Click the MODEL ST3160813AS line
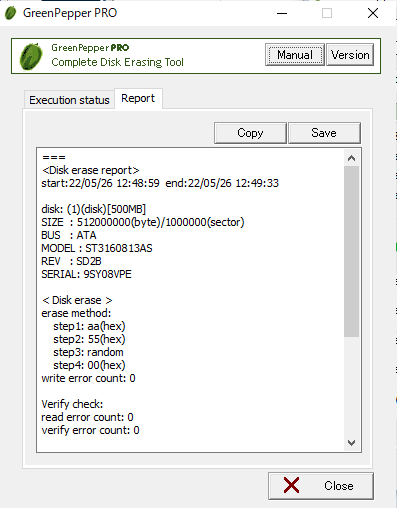 [97, 248]
